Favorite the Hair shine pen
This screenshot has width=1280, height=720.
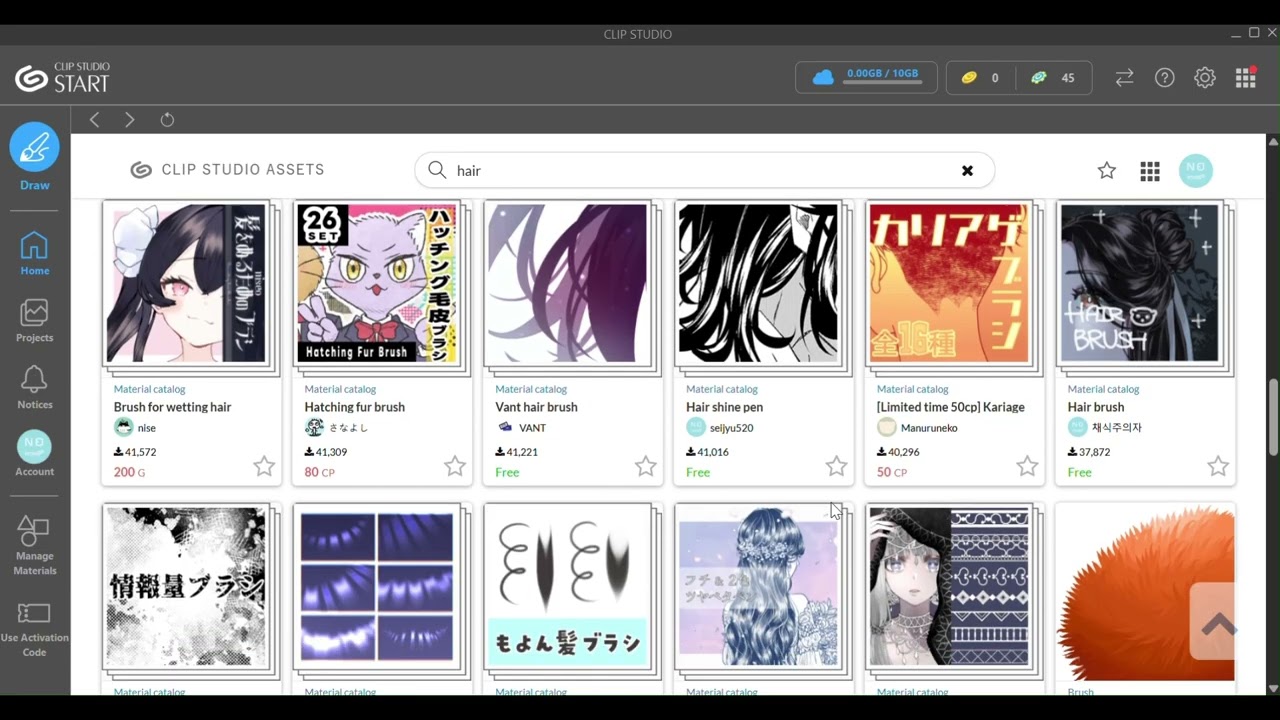(836, 466)
